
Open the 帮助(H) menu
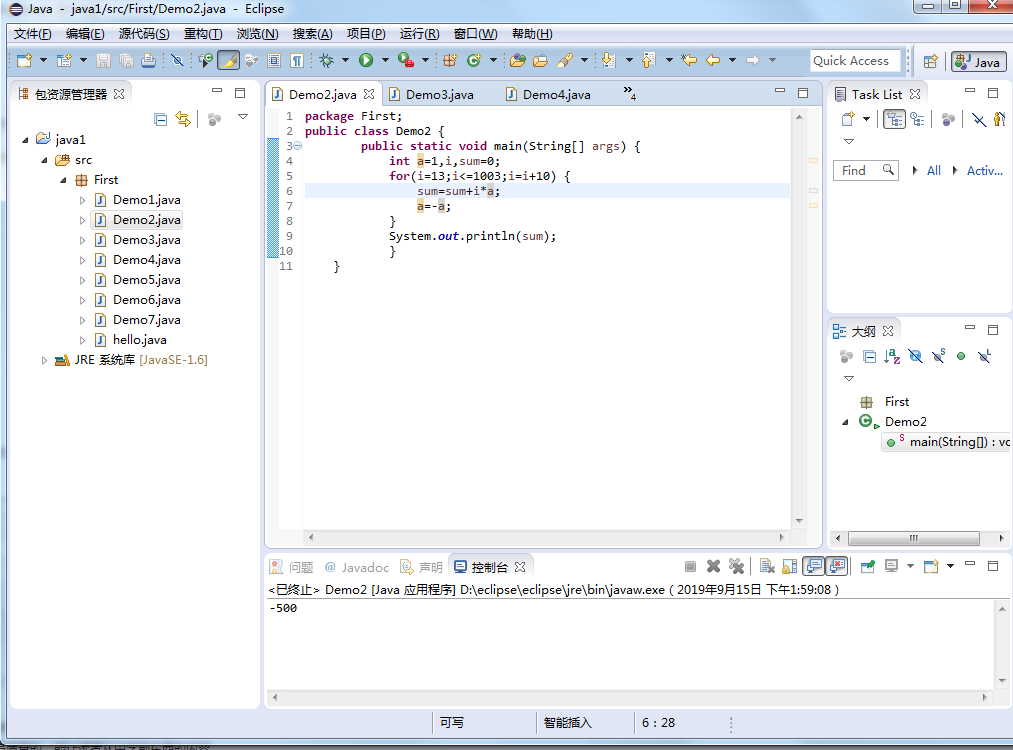(532, 34)
